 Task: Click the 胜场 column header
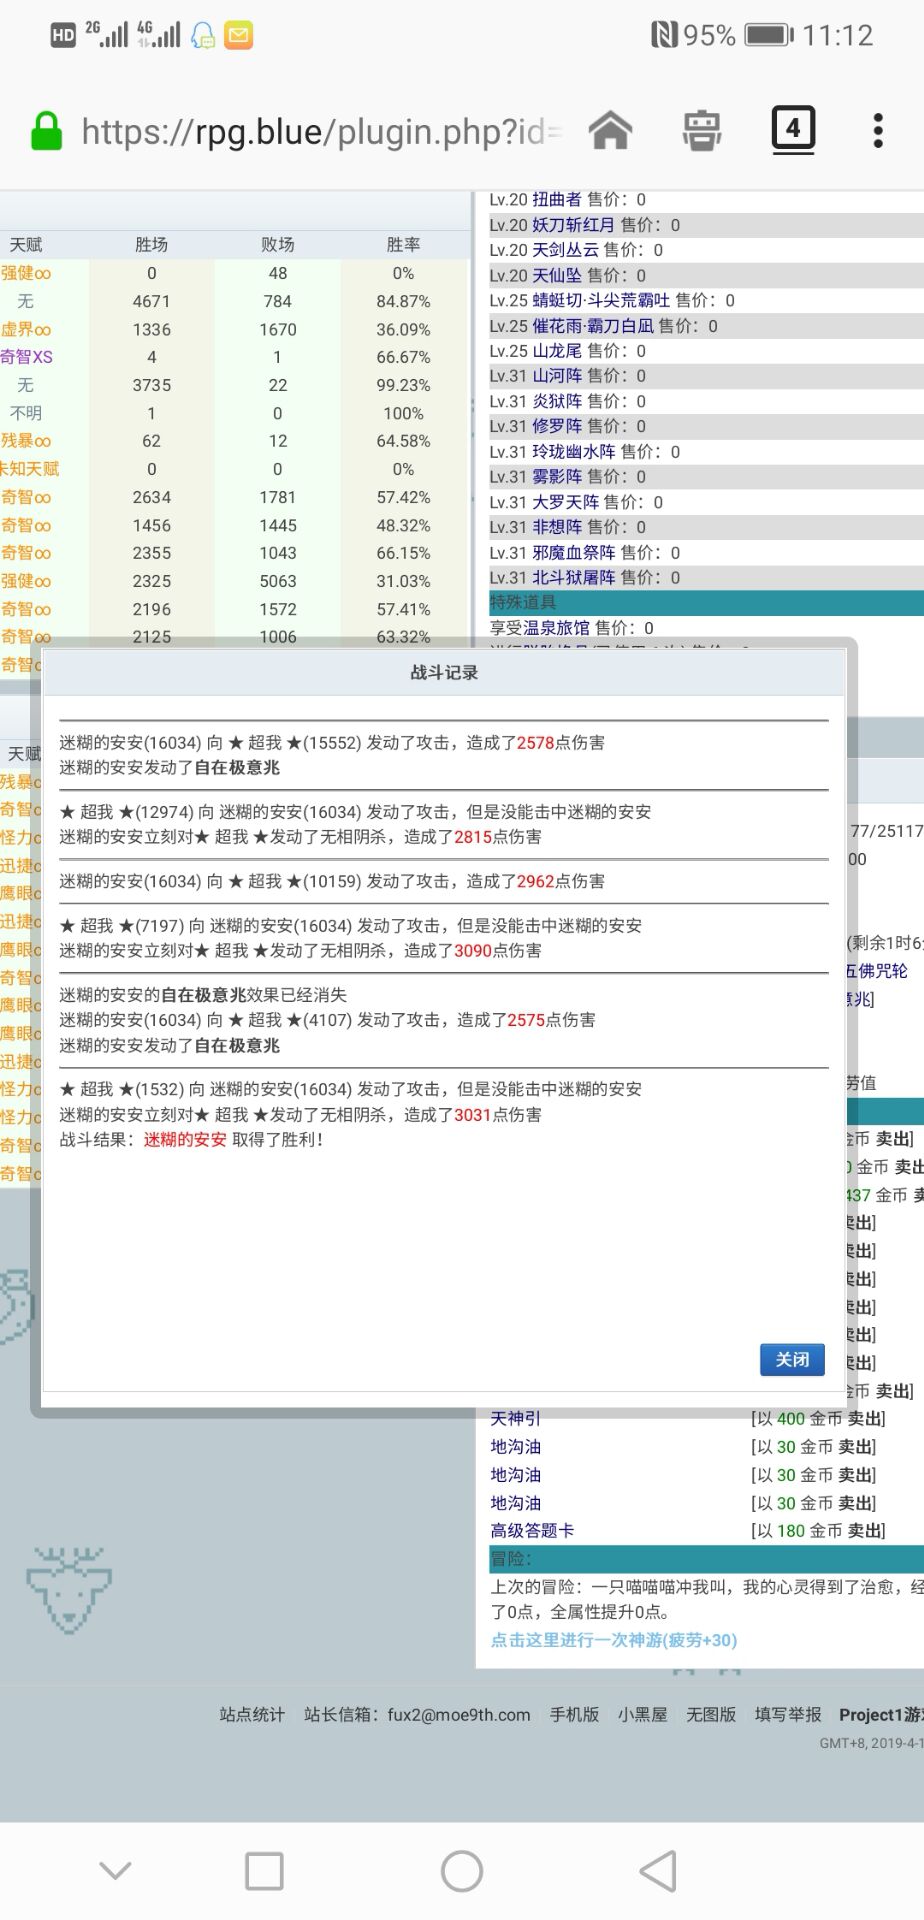152,245
